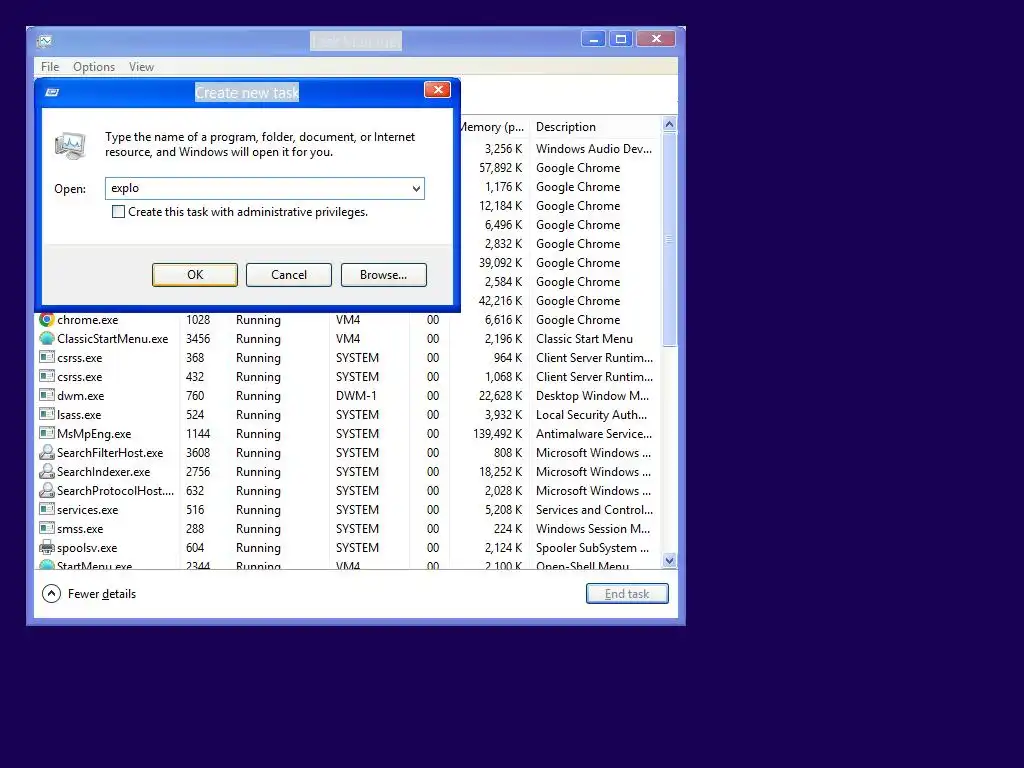This screenshot has width=1024, height=768.
Task: Click Browse to locate a program
Action: pos(383,275)
